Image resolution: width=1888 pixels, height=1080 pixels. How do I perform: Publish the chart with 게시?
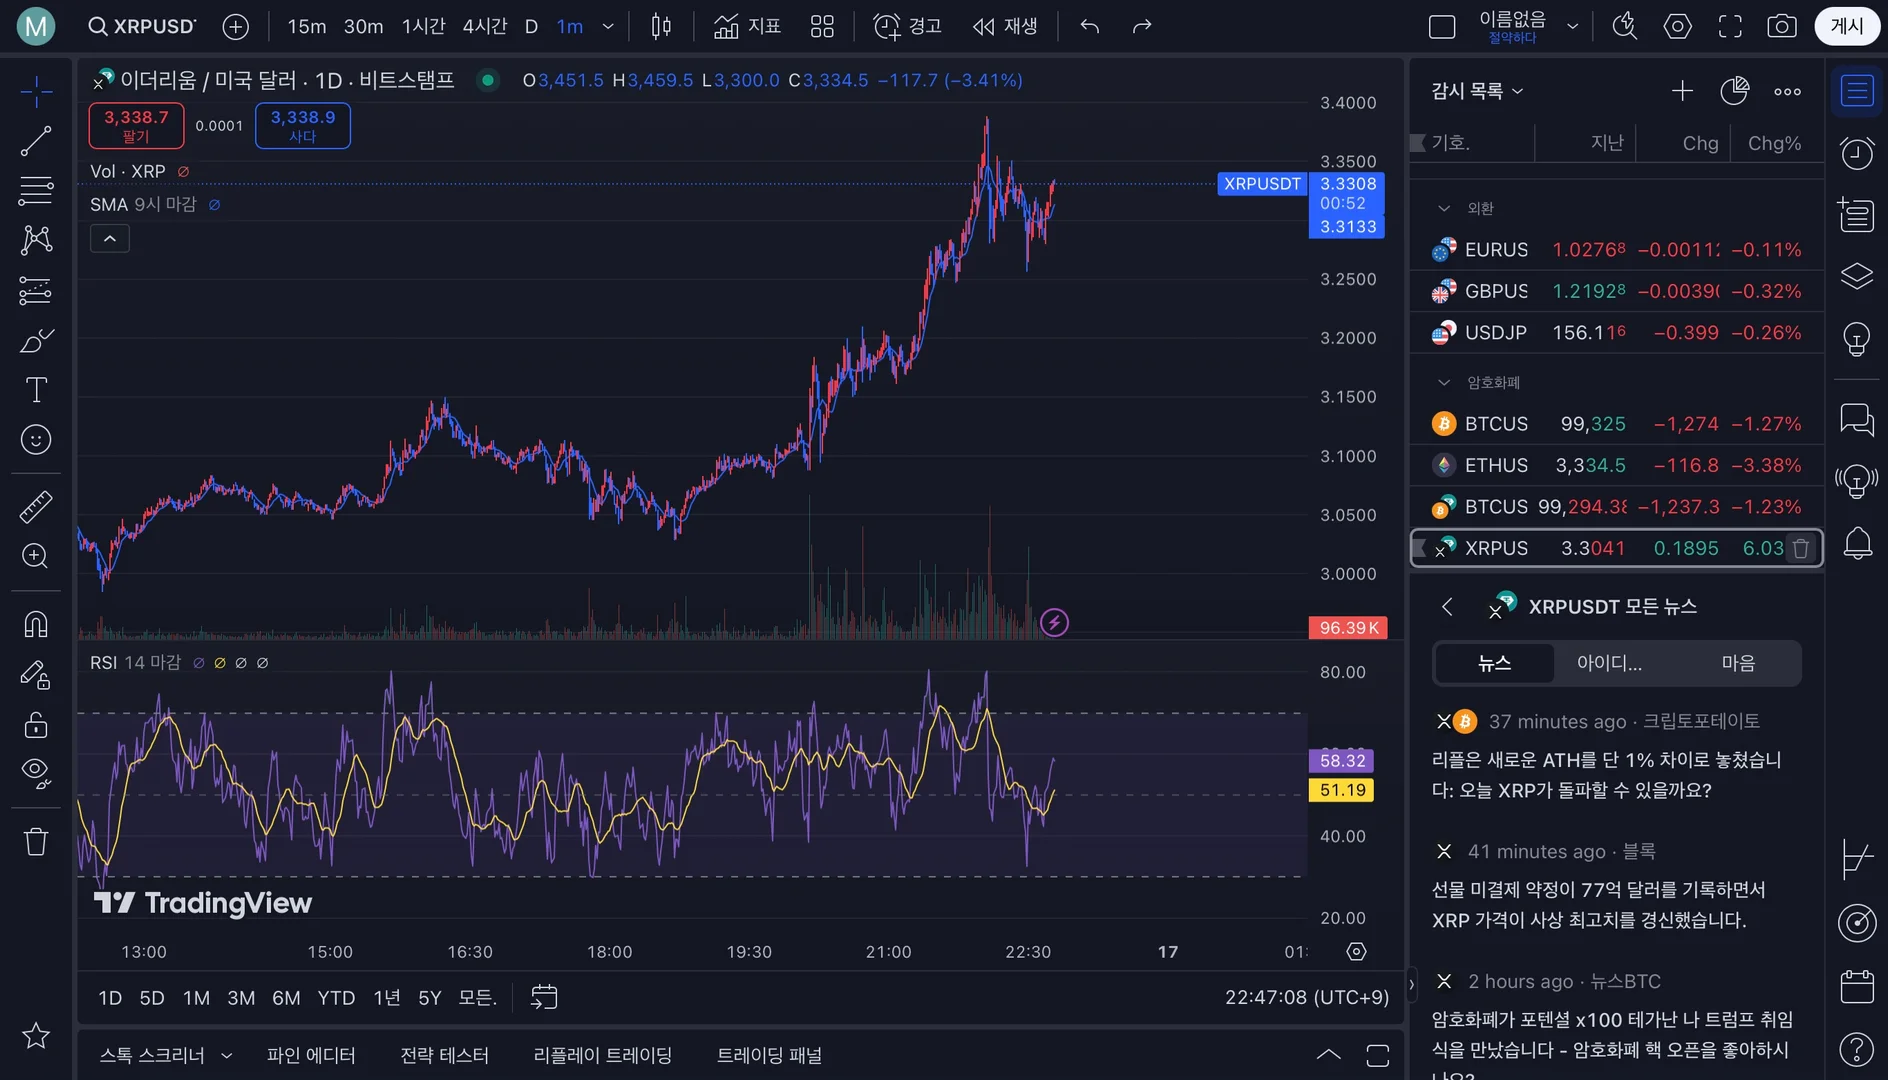(1847, 27)
